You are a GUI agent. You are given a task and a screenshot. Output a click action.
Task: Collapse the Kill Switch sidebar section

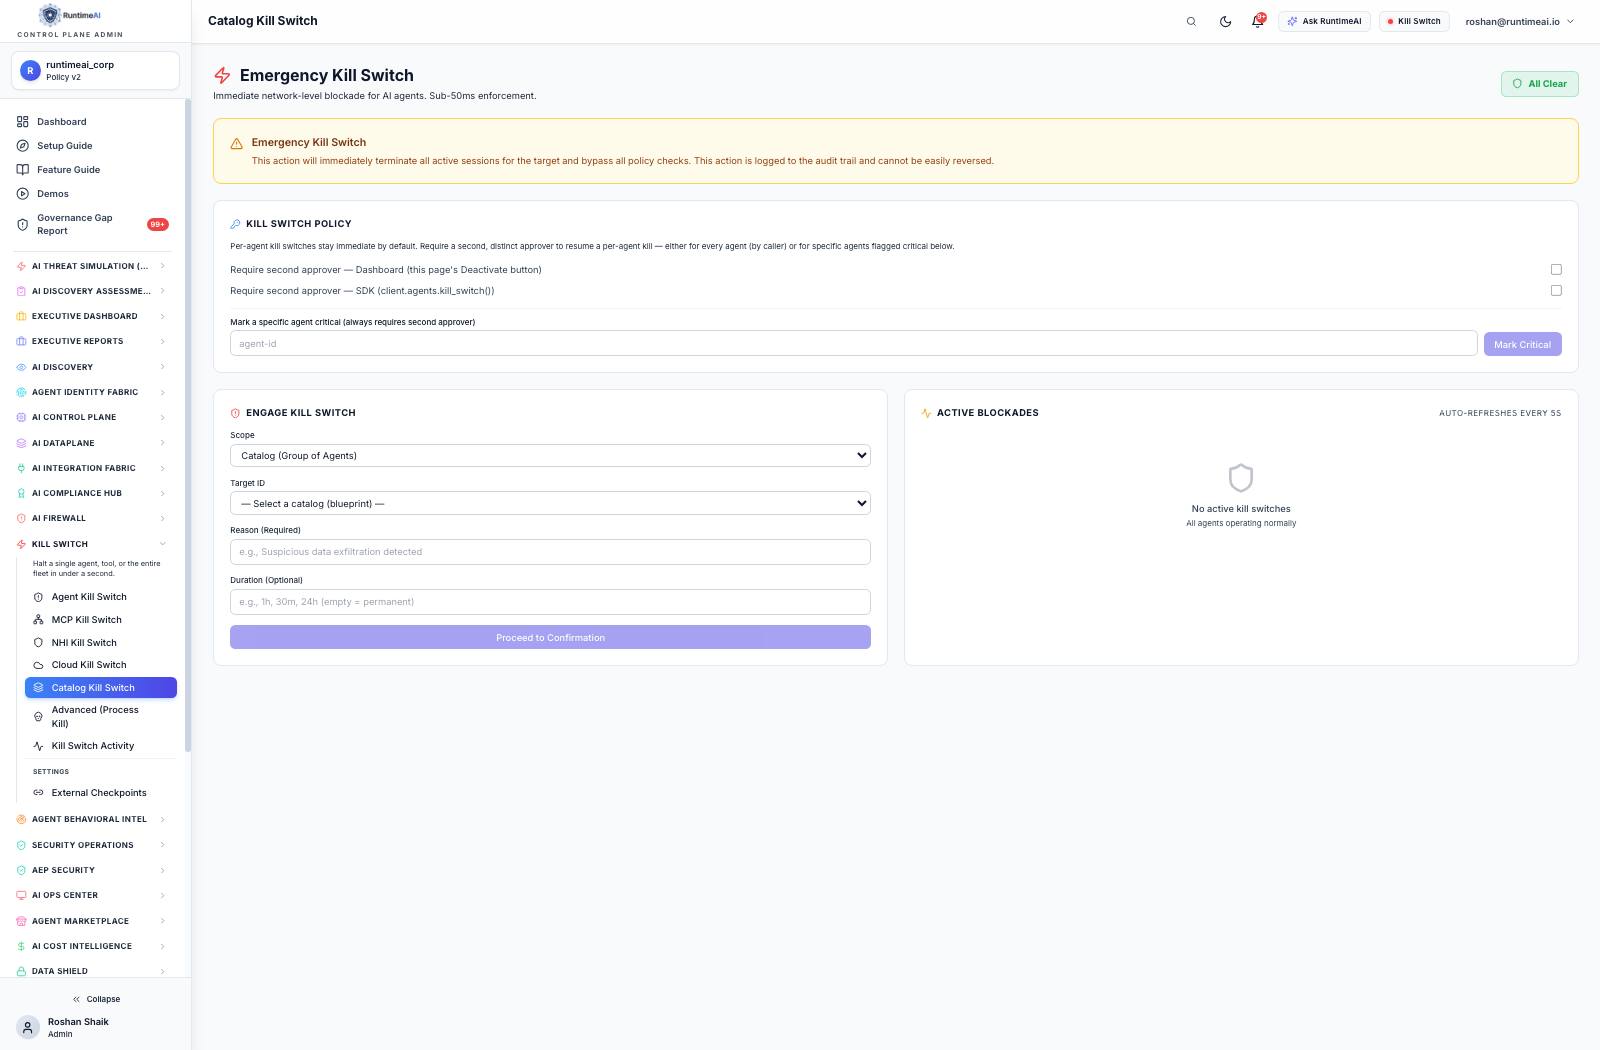pyautogui.click(x=91, y=544)
